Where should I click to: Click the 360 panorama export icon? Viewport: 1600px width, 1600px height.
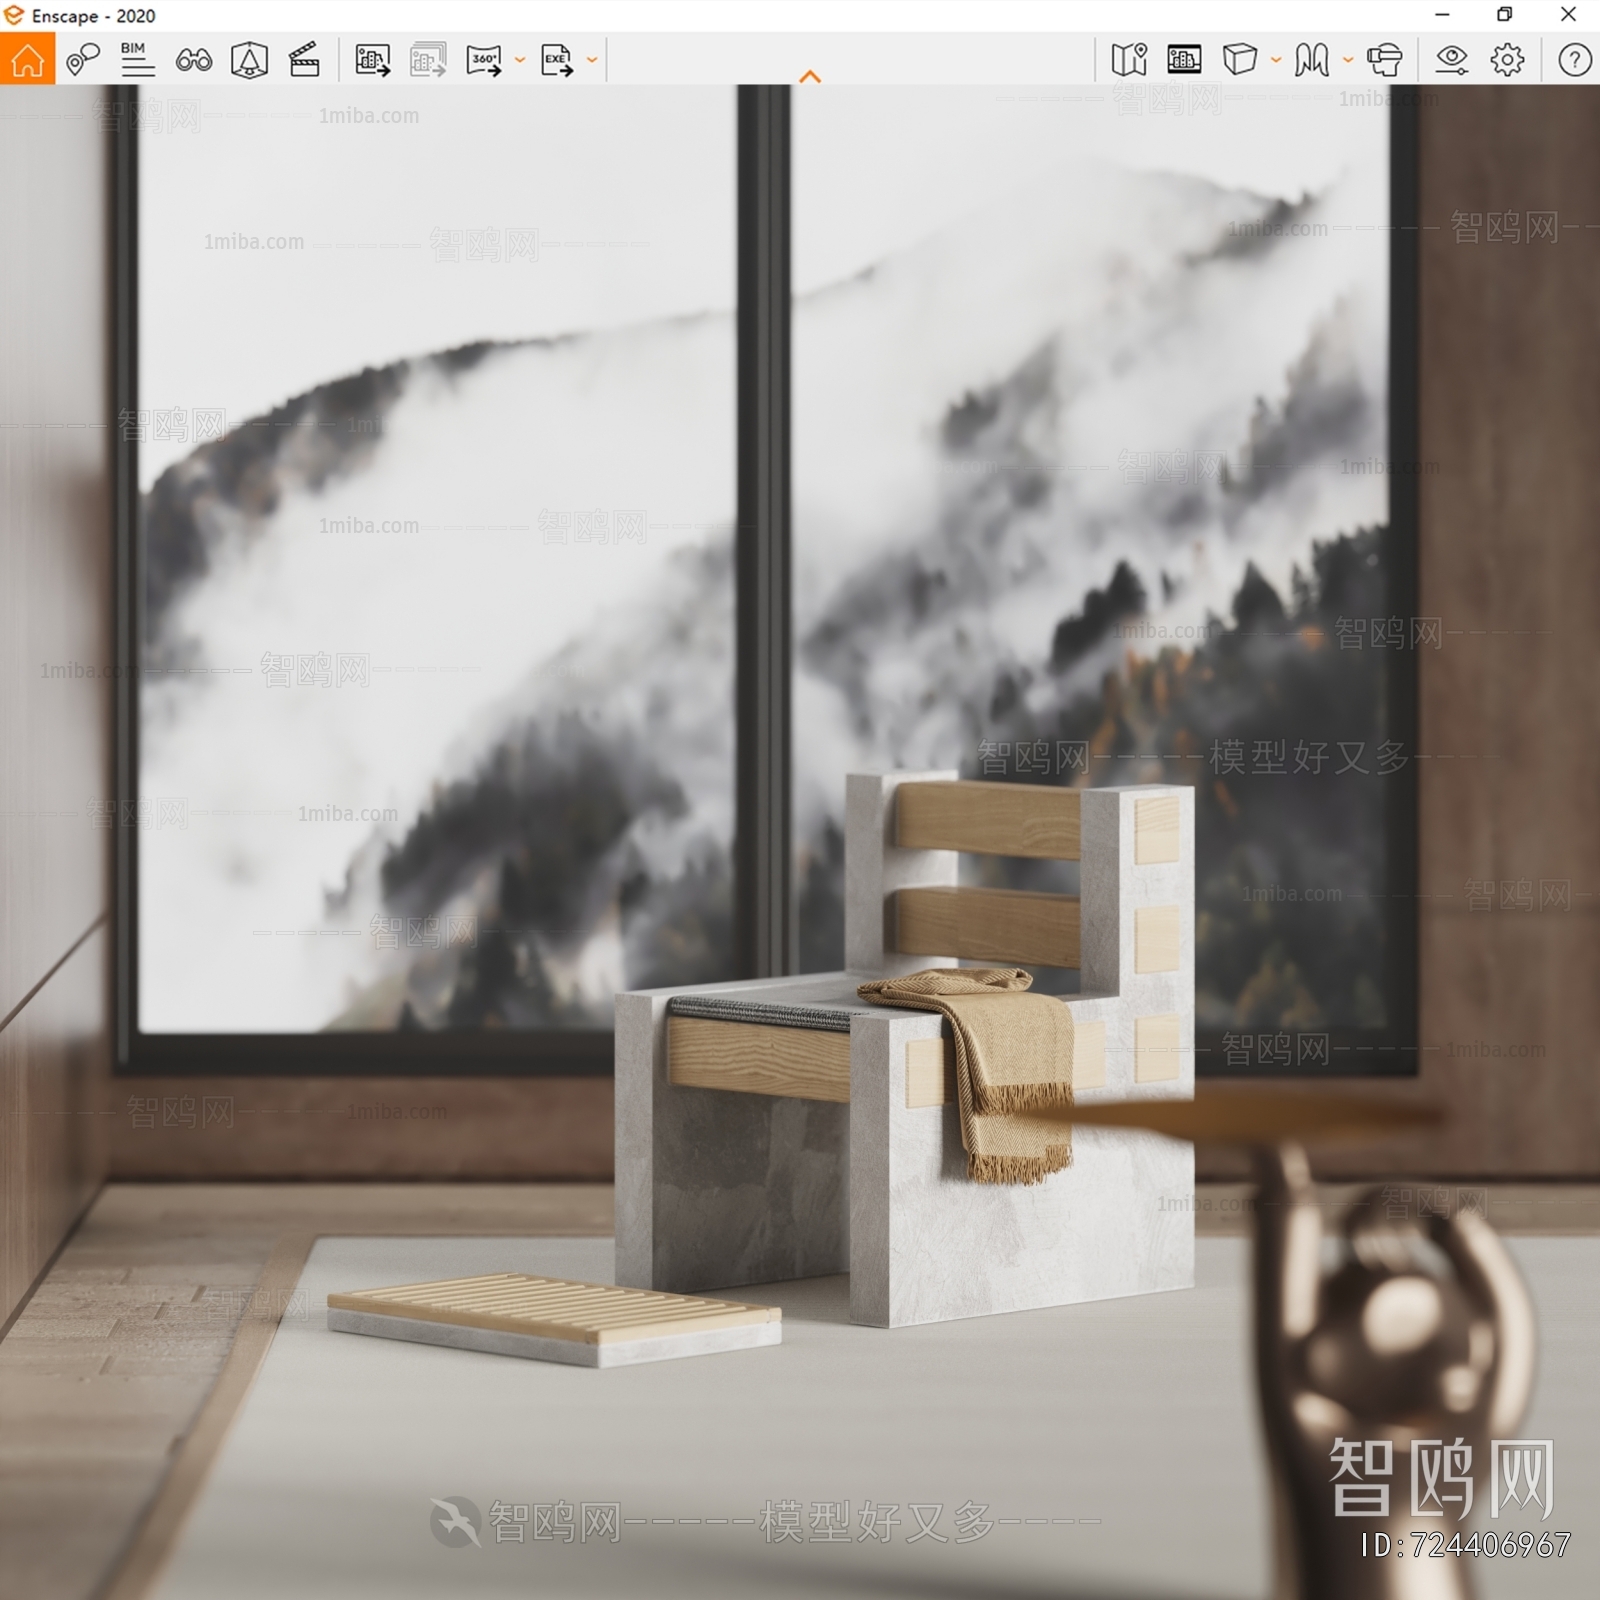click(485, 60)
